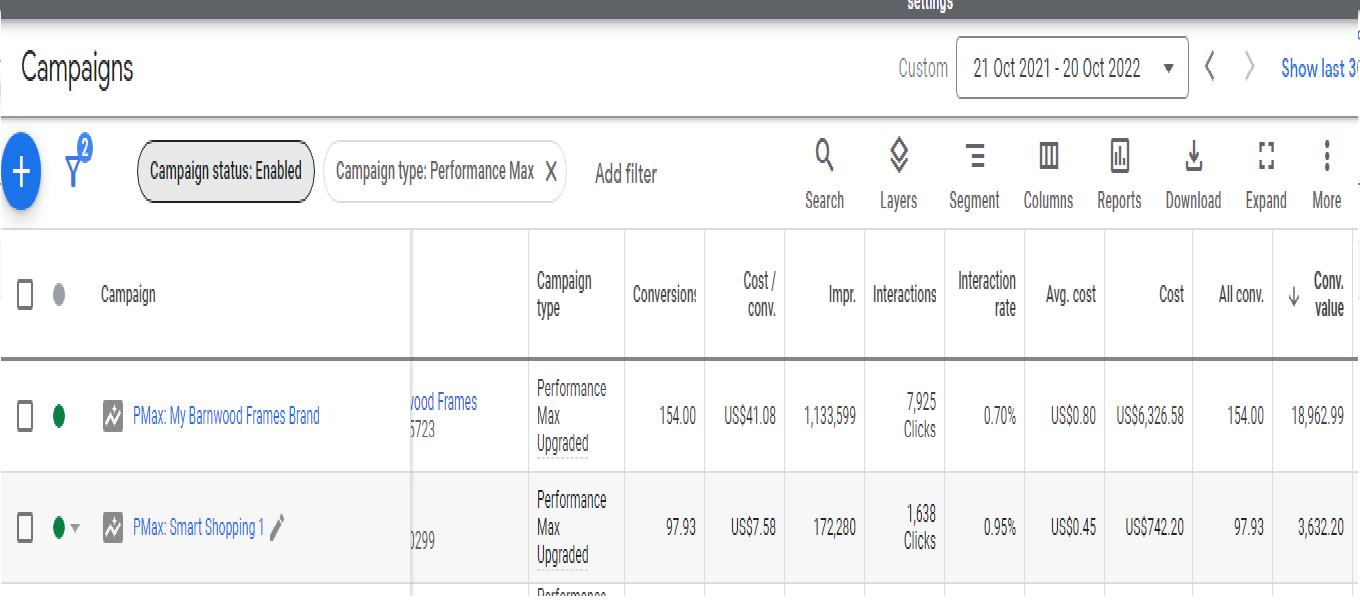Check the PMax: My Barnwood Frames Brand row
The image size is (1360, 600).
pos(26,416)
